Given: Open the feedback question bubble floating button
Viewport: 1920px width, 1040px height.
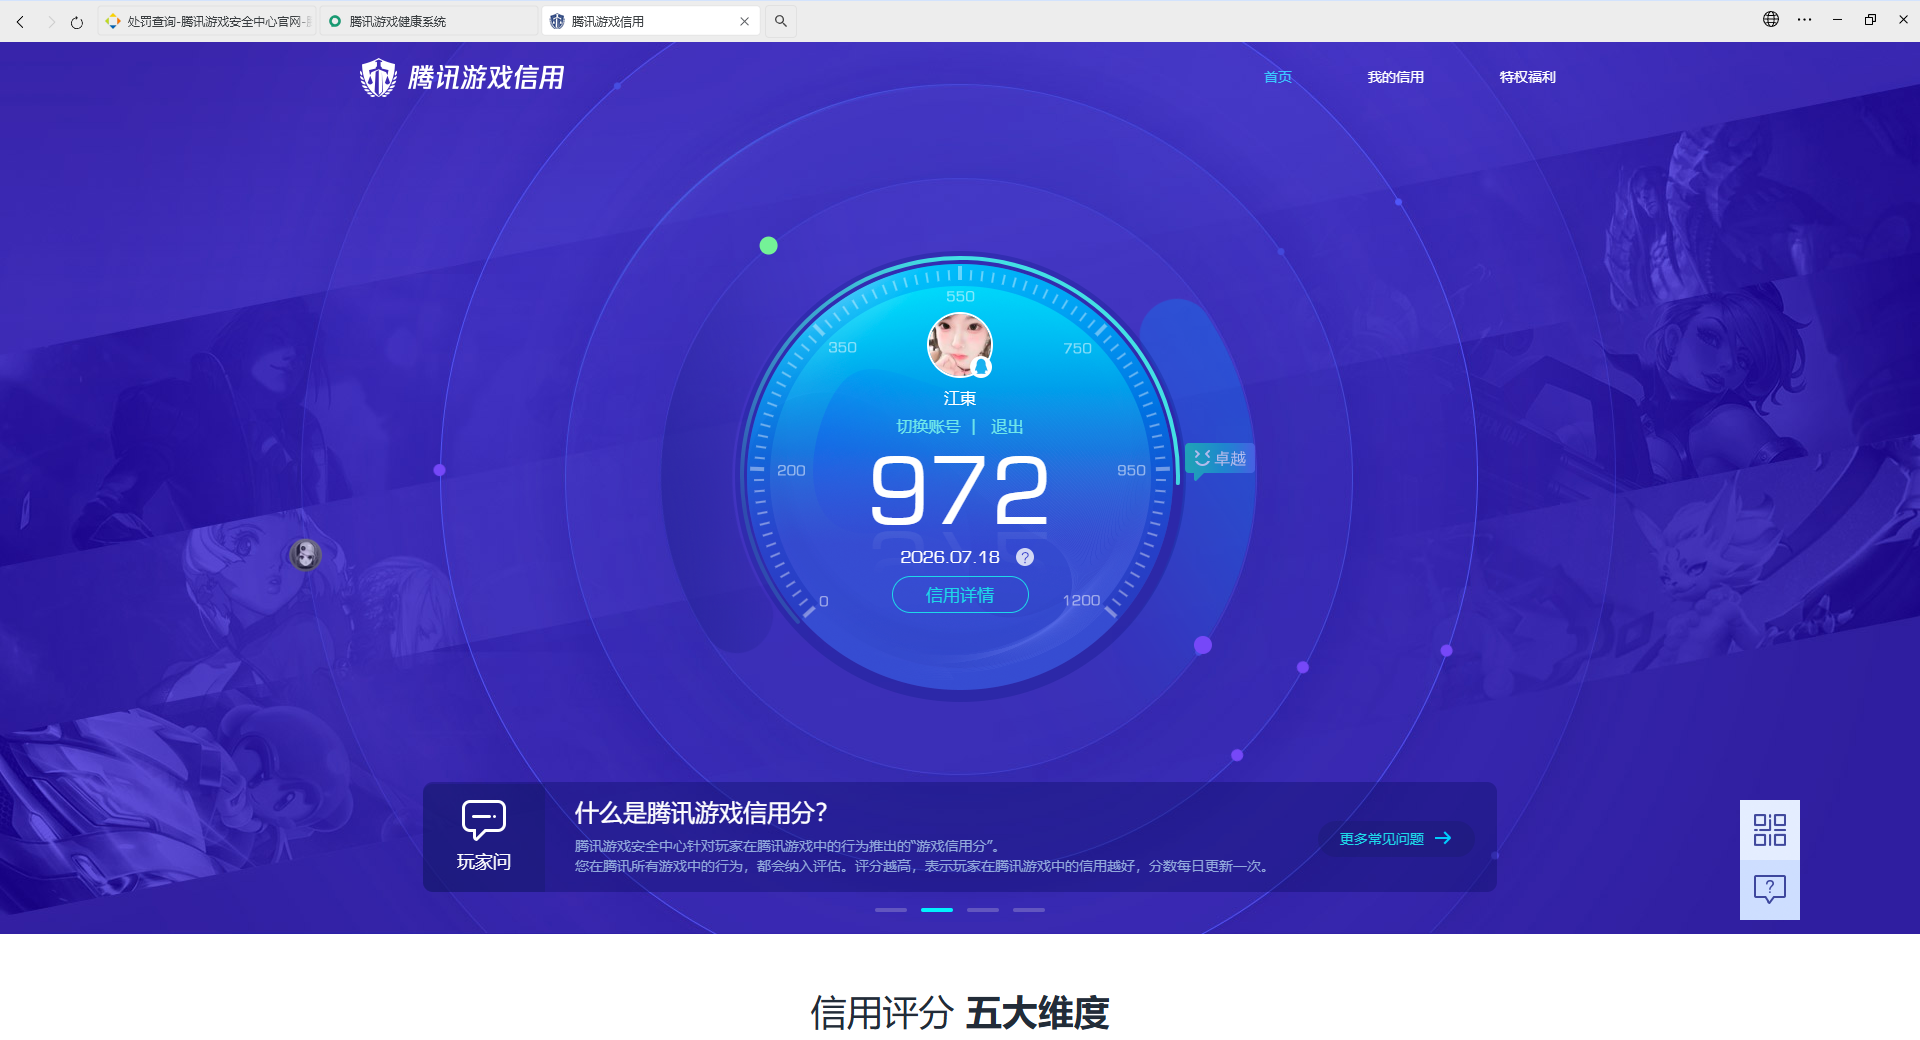Looking at the screenshot, I should coord(1770,889).
